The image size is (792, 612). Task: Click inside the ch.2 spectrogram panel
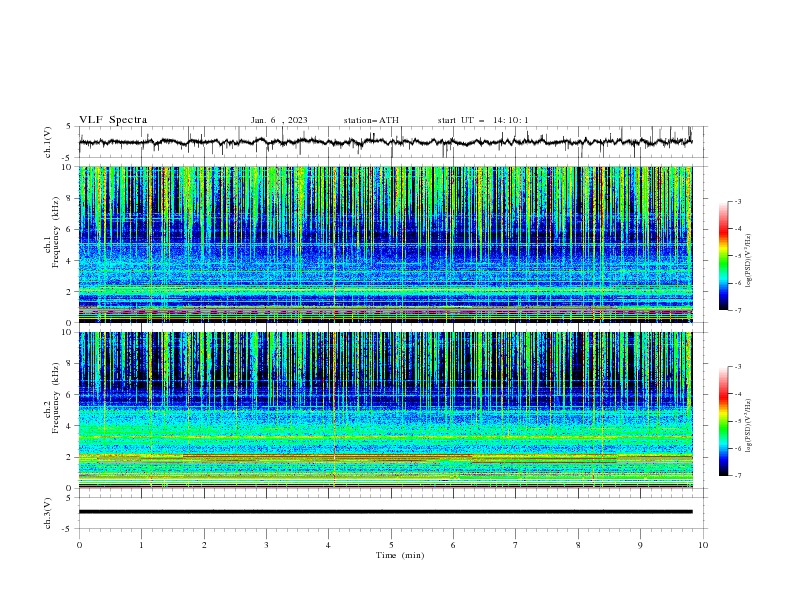point(385,410)
